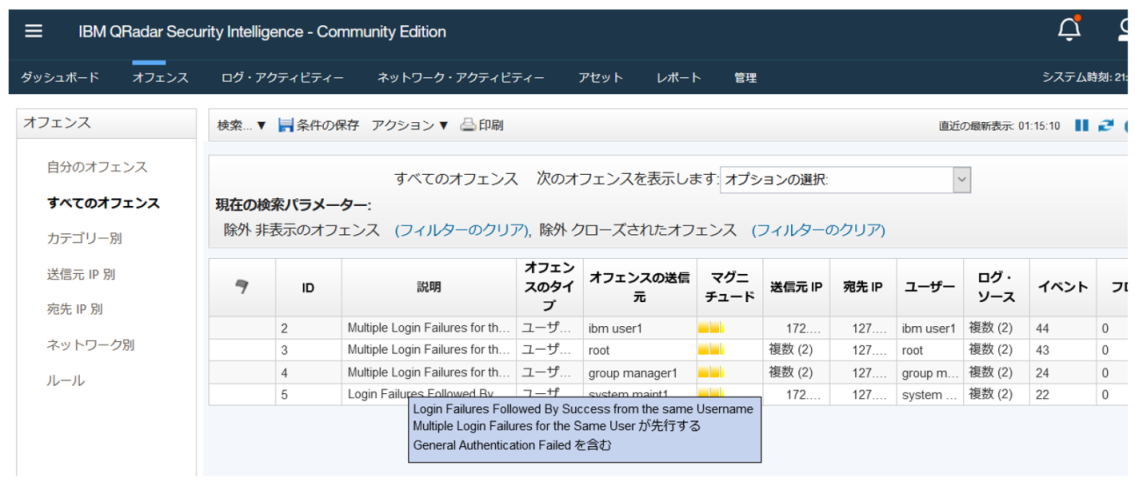Click the blue refresh arrows icon
This screenshot has width=1135, height=482.
(x=1105, y=125)
